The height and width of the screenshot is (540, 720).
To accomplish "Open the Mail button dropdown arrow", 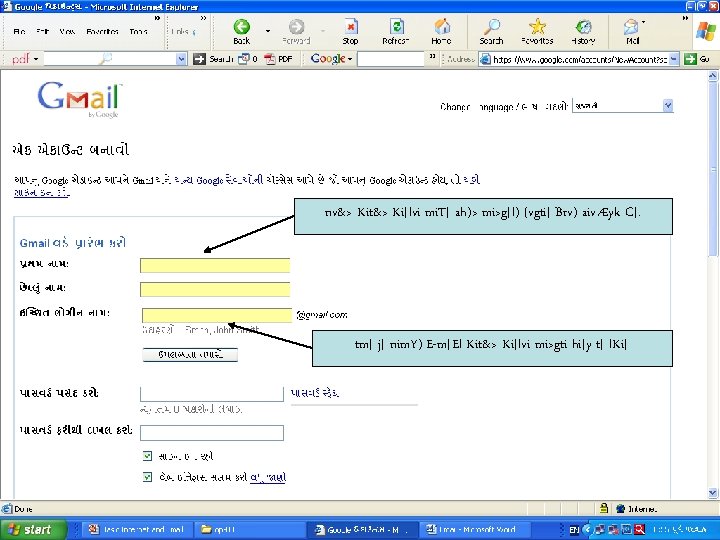I will 643,22.
